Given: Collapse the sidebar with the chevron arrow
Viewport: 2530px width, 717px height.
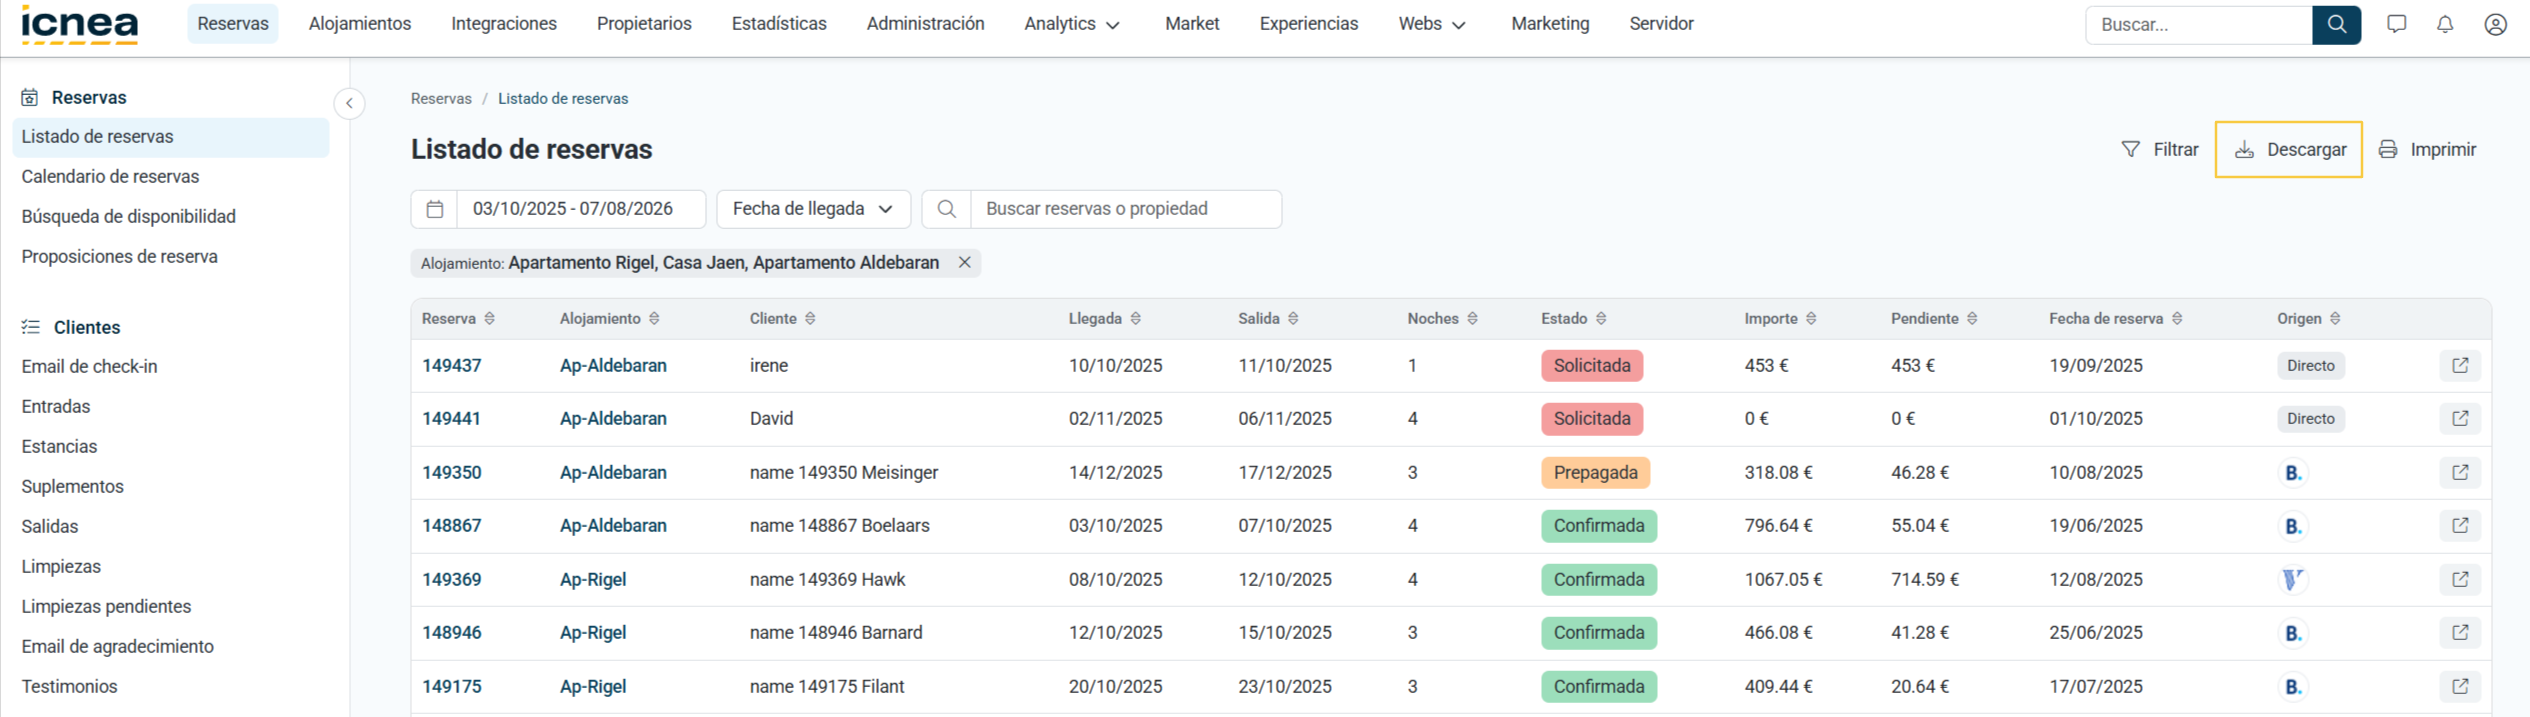Looking at the screenshot, I should pyautogui.click(x=349, y=103).
